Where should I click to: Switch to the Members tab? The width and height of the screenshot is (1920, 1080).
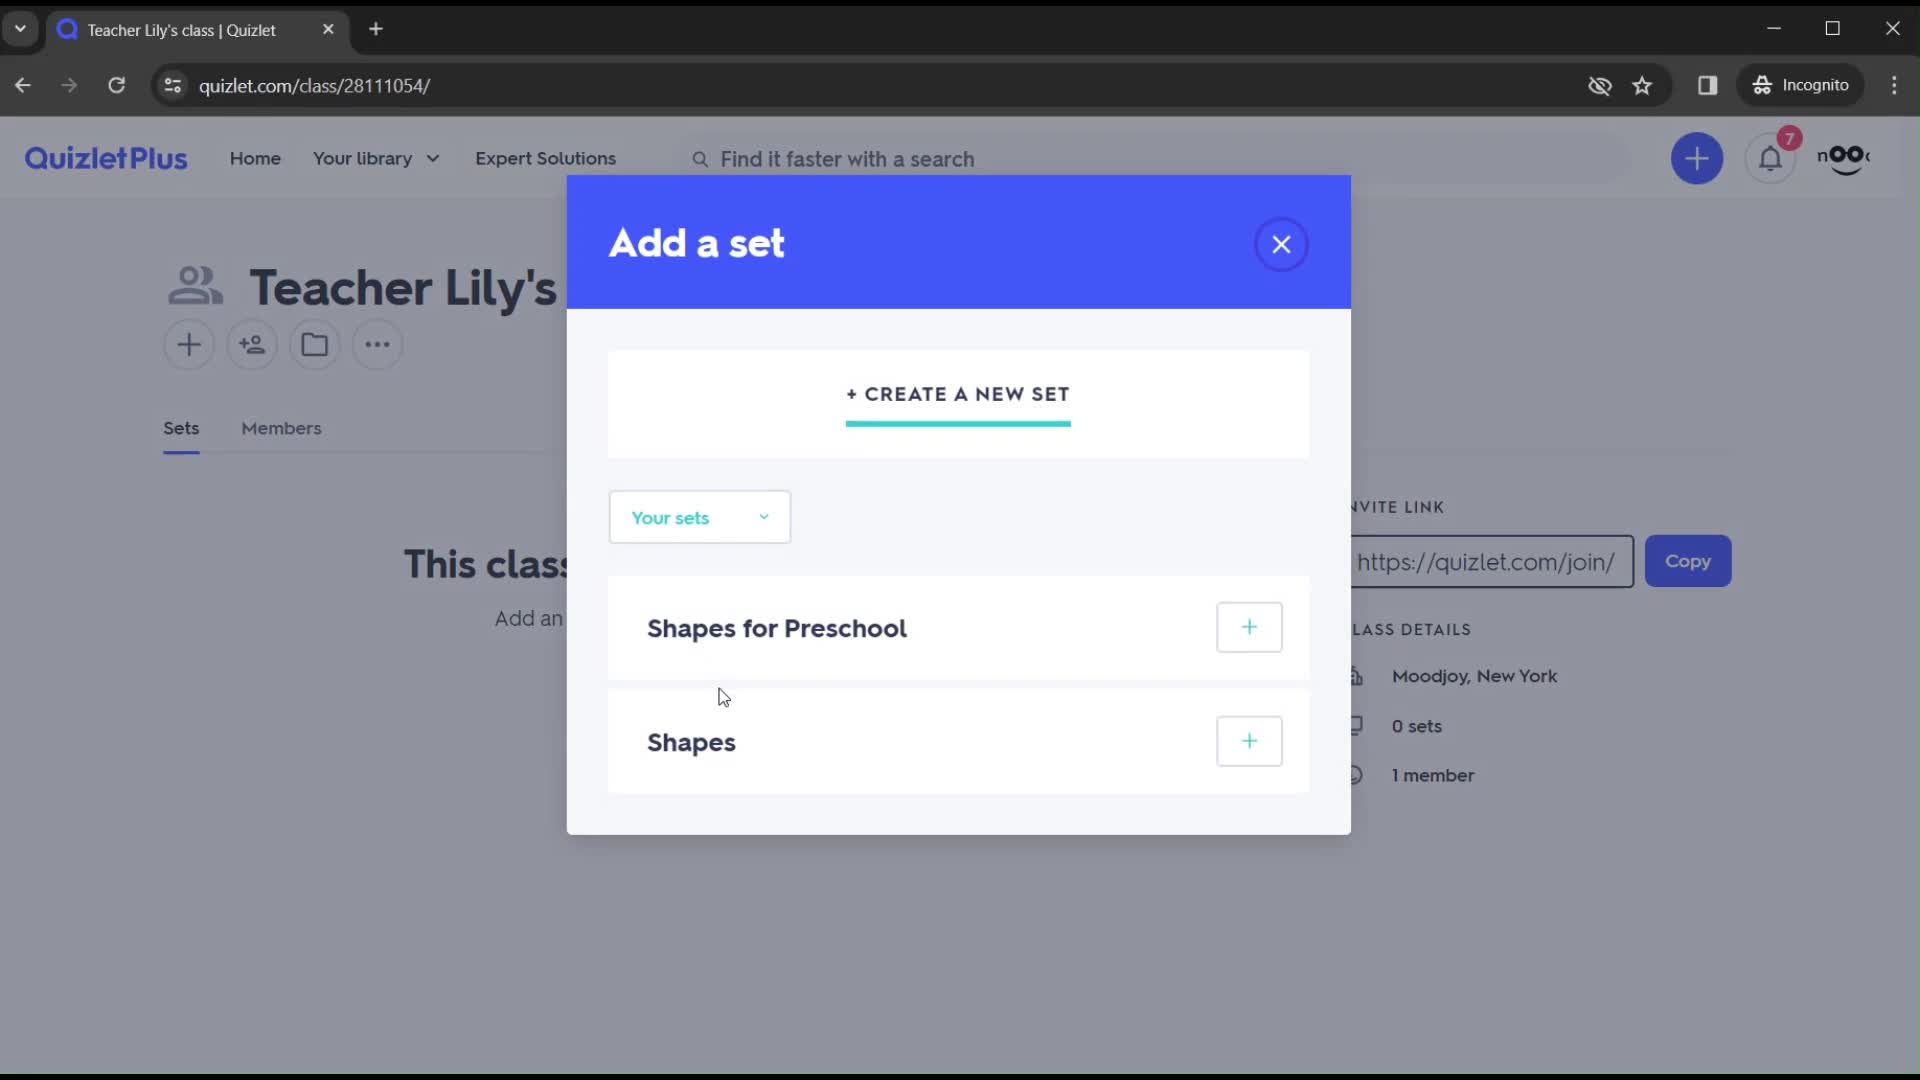click(280, 427)
